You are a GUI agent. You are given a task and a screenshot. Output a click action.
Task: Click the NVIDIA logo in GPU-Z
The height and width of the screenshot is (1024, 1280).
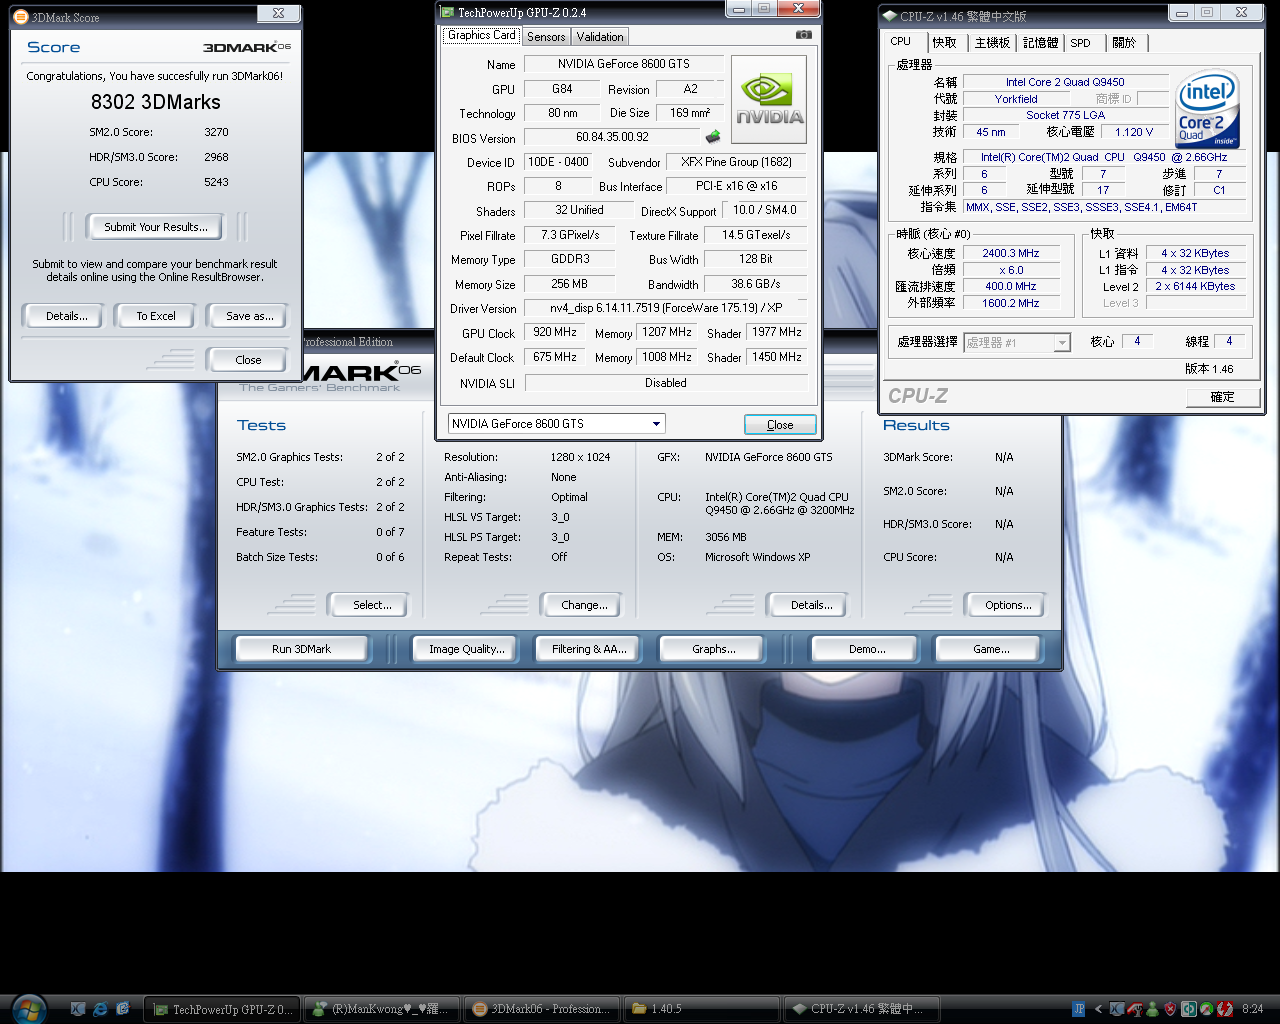click(x=769, y=100)
